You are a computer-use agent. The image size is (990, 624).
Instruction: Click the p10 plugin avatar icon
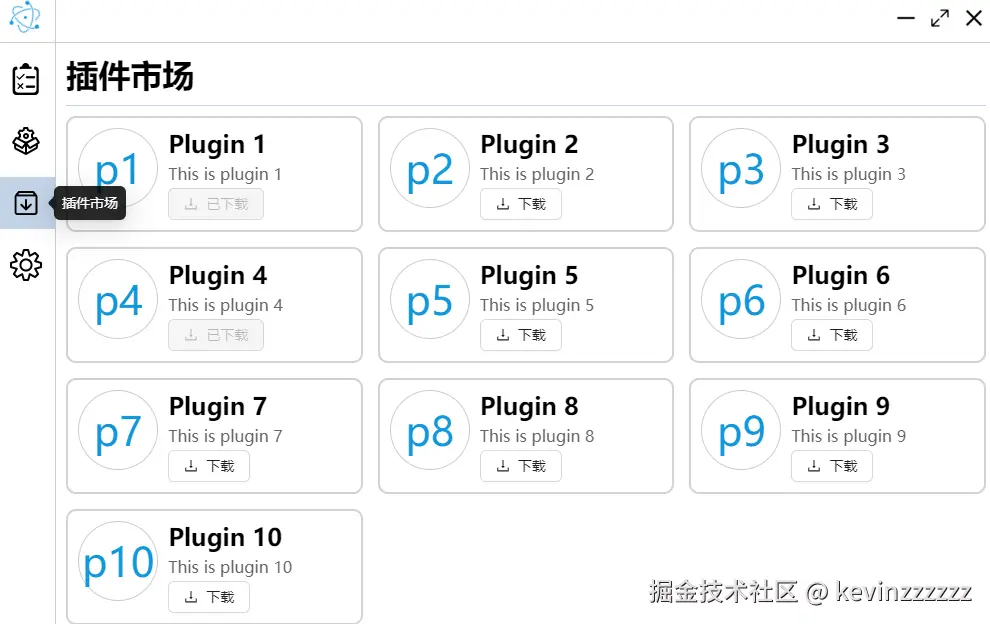coord(118,562)
